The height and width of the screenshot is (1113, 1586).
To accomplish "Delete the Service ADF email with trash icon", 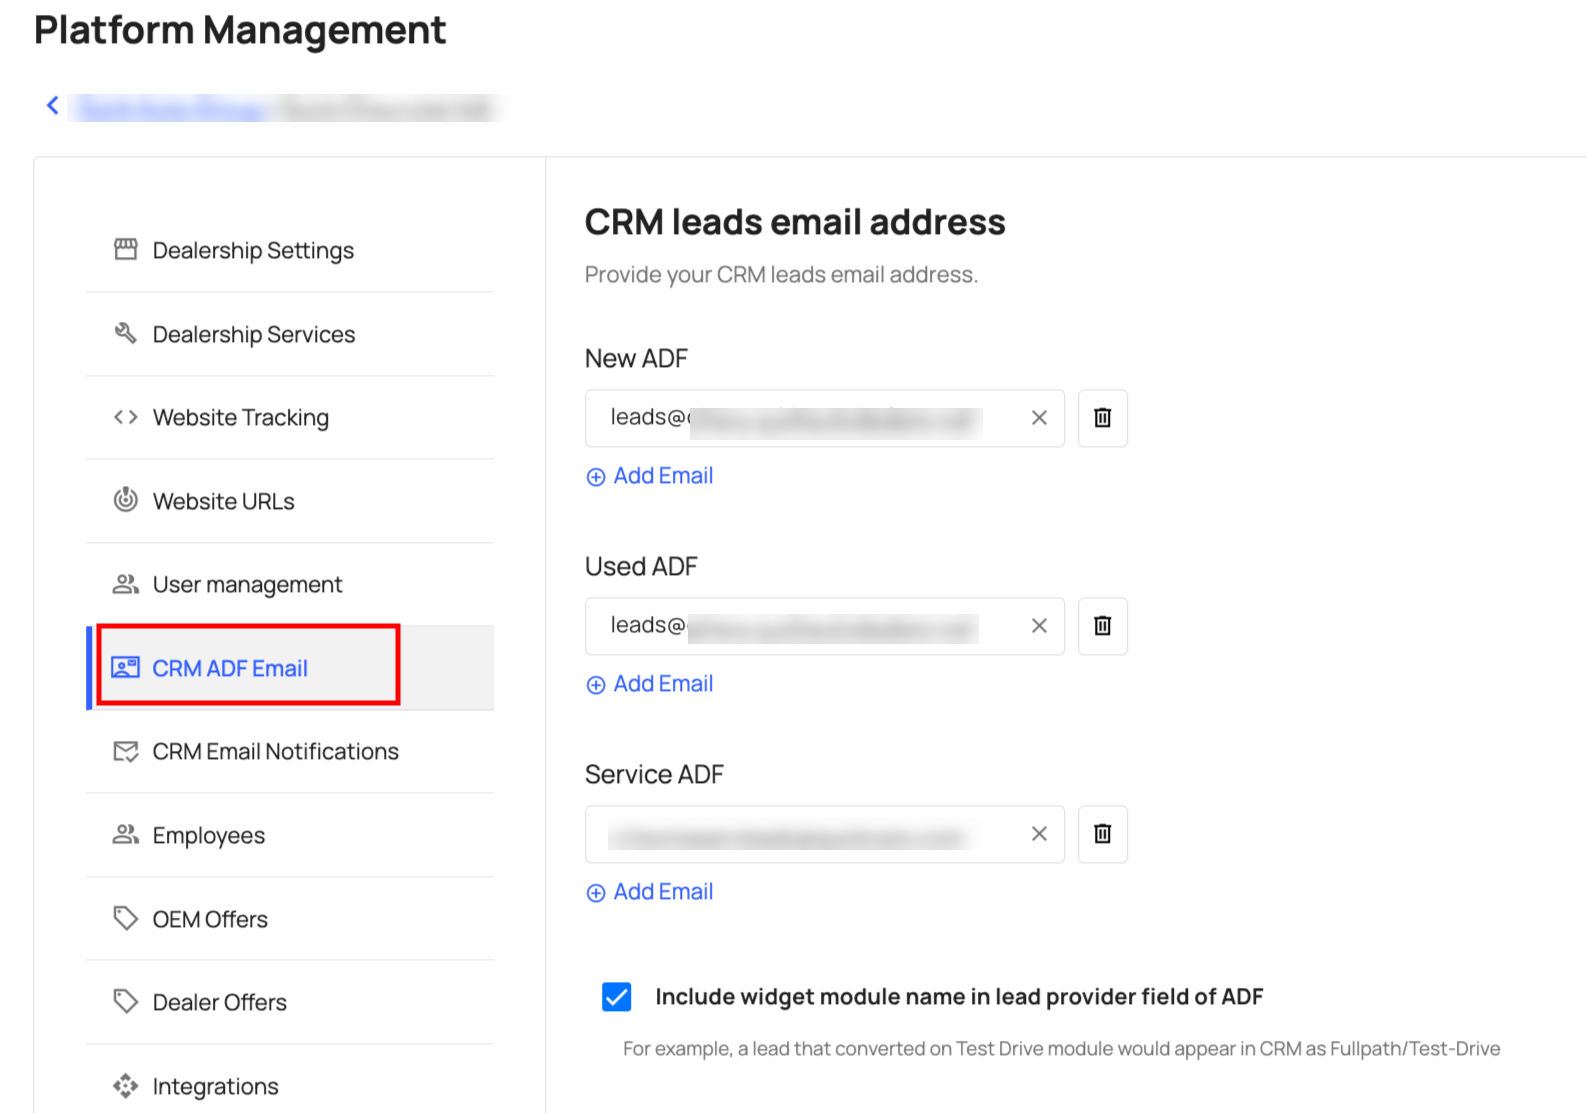I will 1103,834.
